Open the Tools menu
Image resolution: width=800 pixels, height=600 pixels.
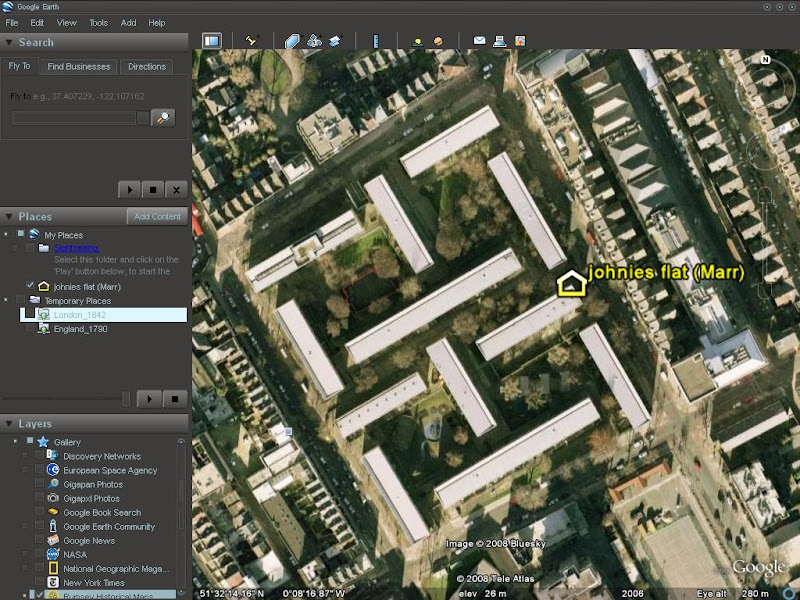pyautogui.click(x=98, y=22)
